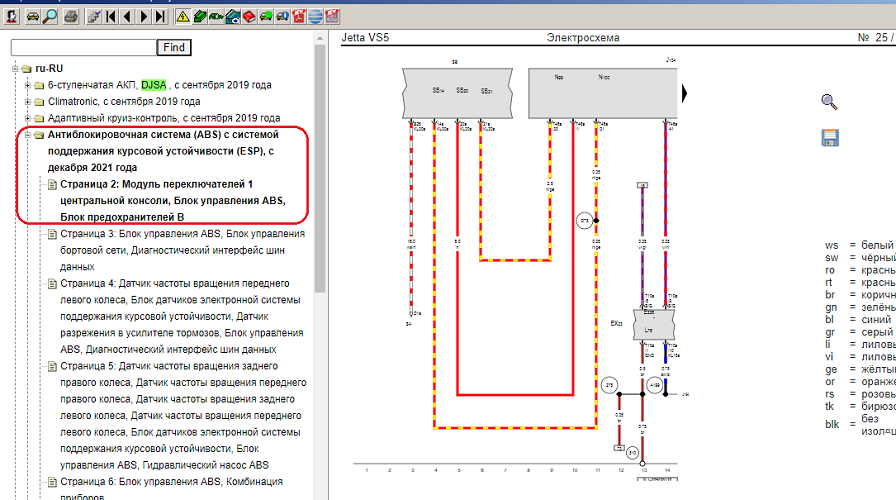
Task: Open Страница 5: Датчик частоты вращения заднего
Action: [183, 415]
